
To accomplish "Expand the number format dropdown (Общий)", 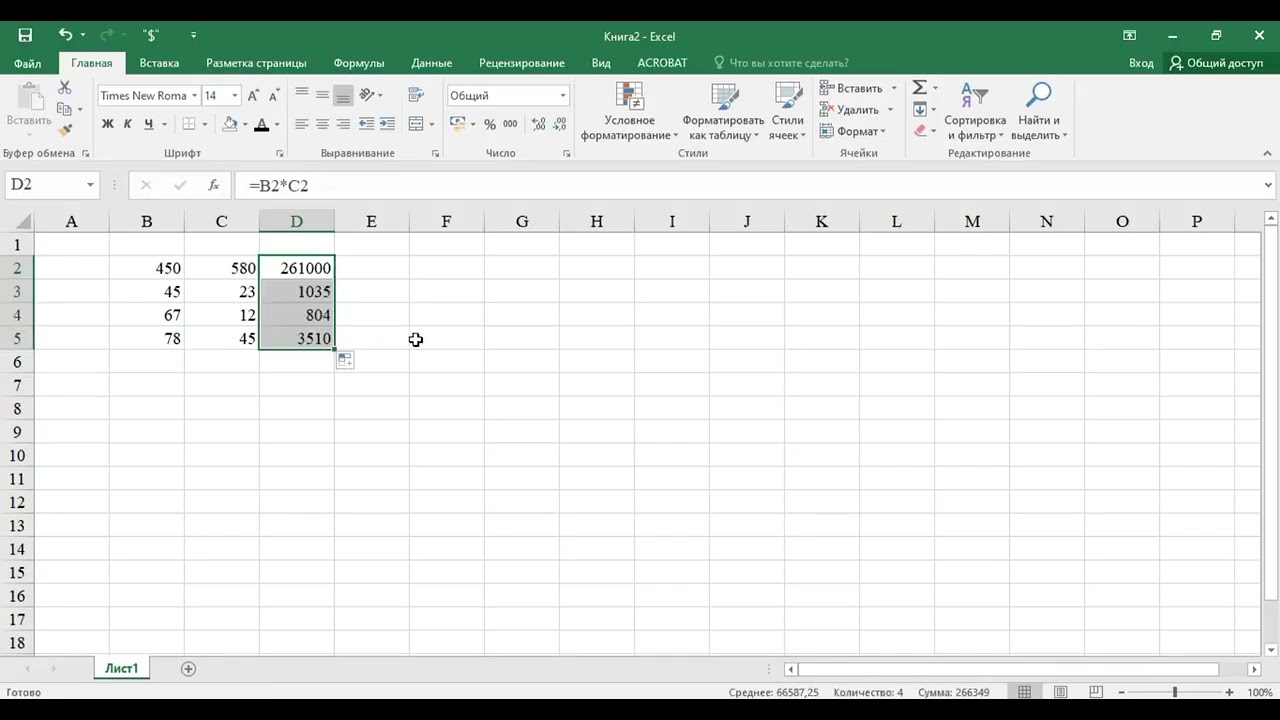I will click(563, 96).
